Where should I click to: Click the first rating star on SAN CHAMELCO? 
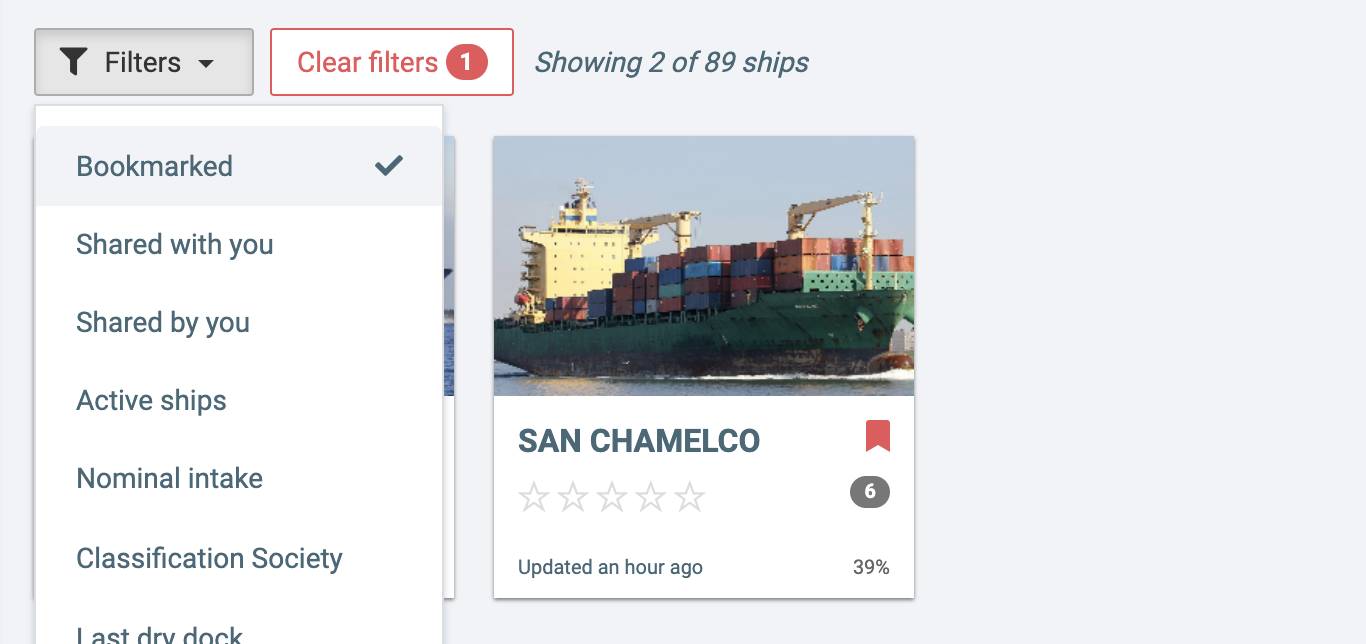coord(534,497)
